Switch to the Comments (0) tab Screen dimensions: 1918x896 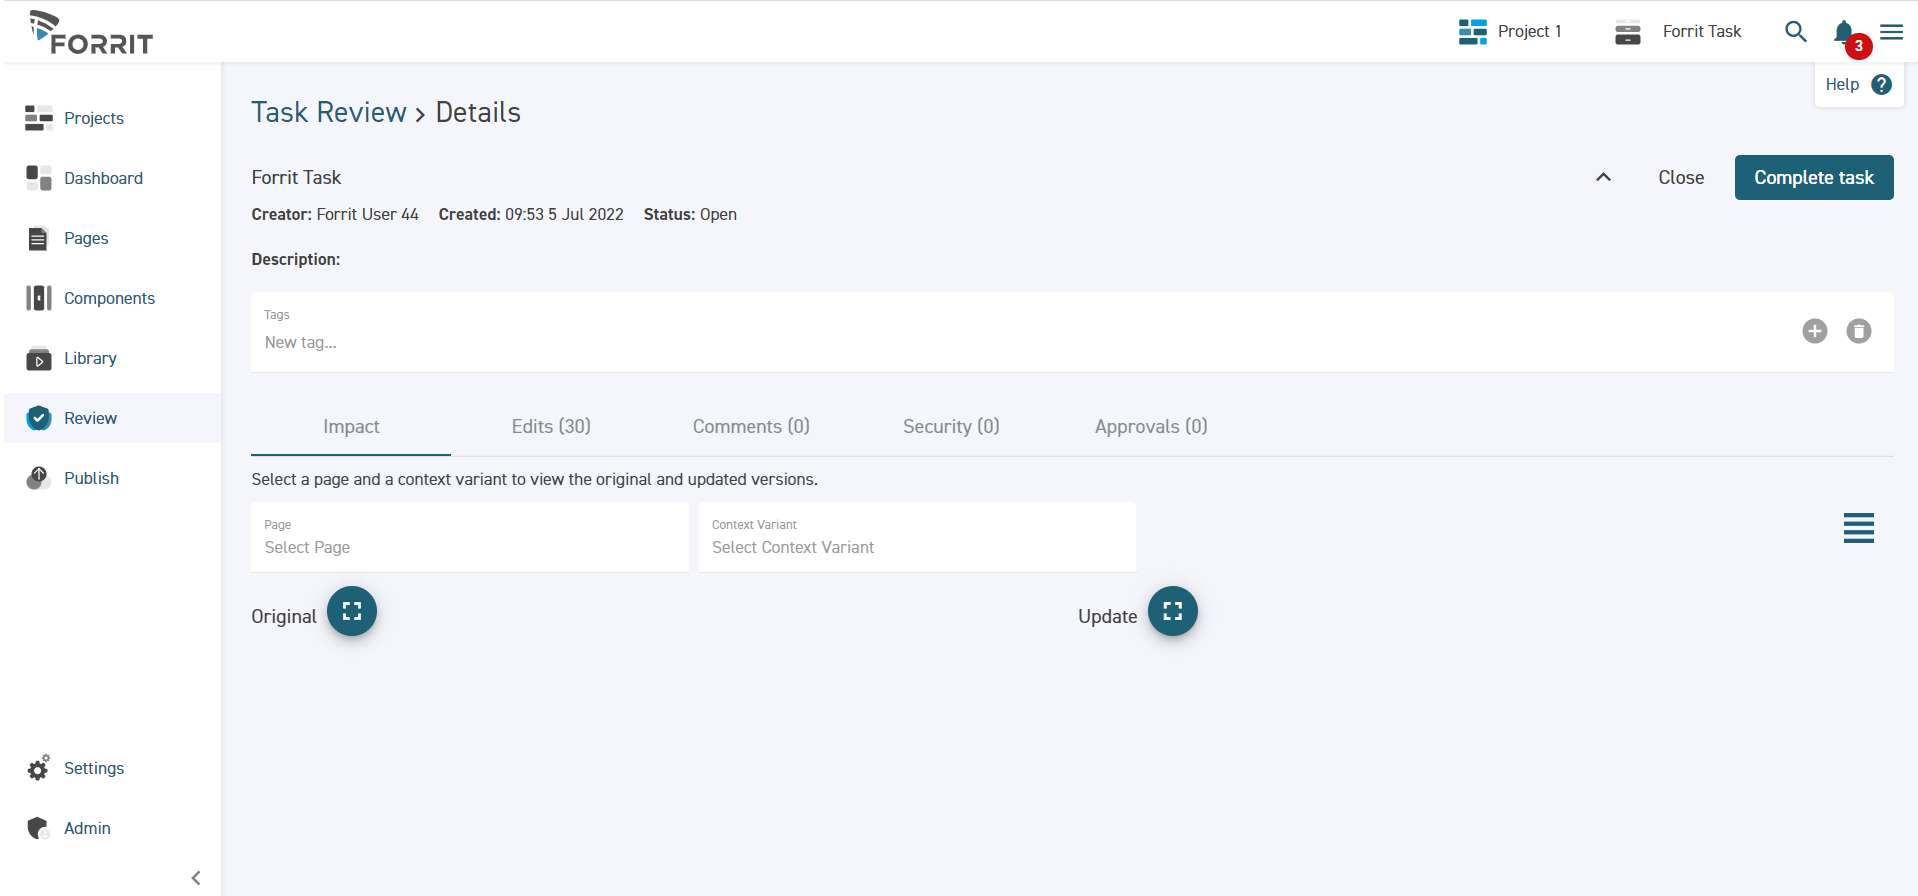(751, 427)
